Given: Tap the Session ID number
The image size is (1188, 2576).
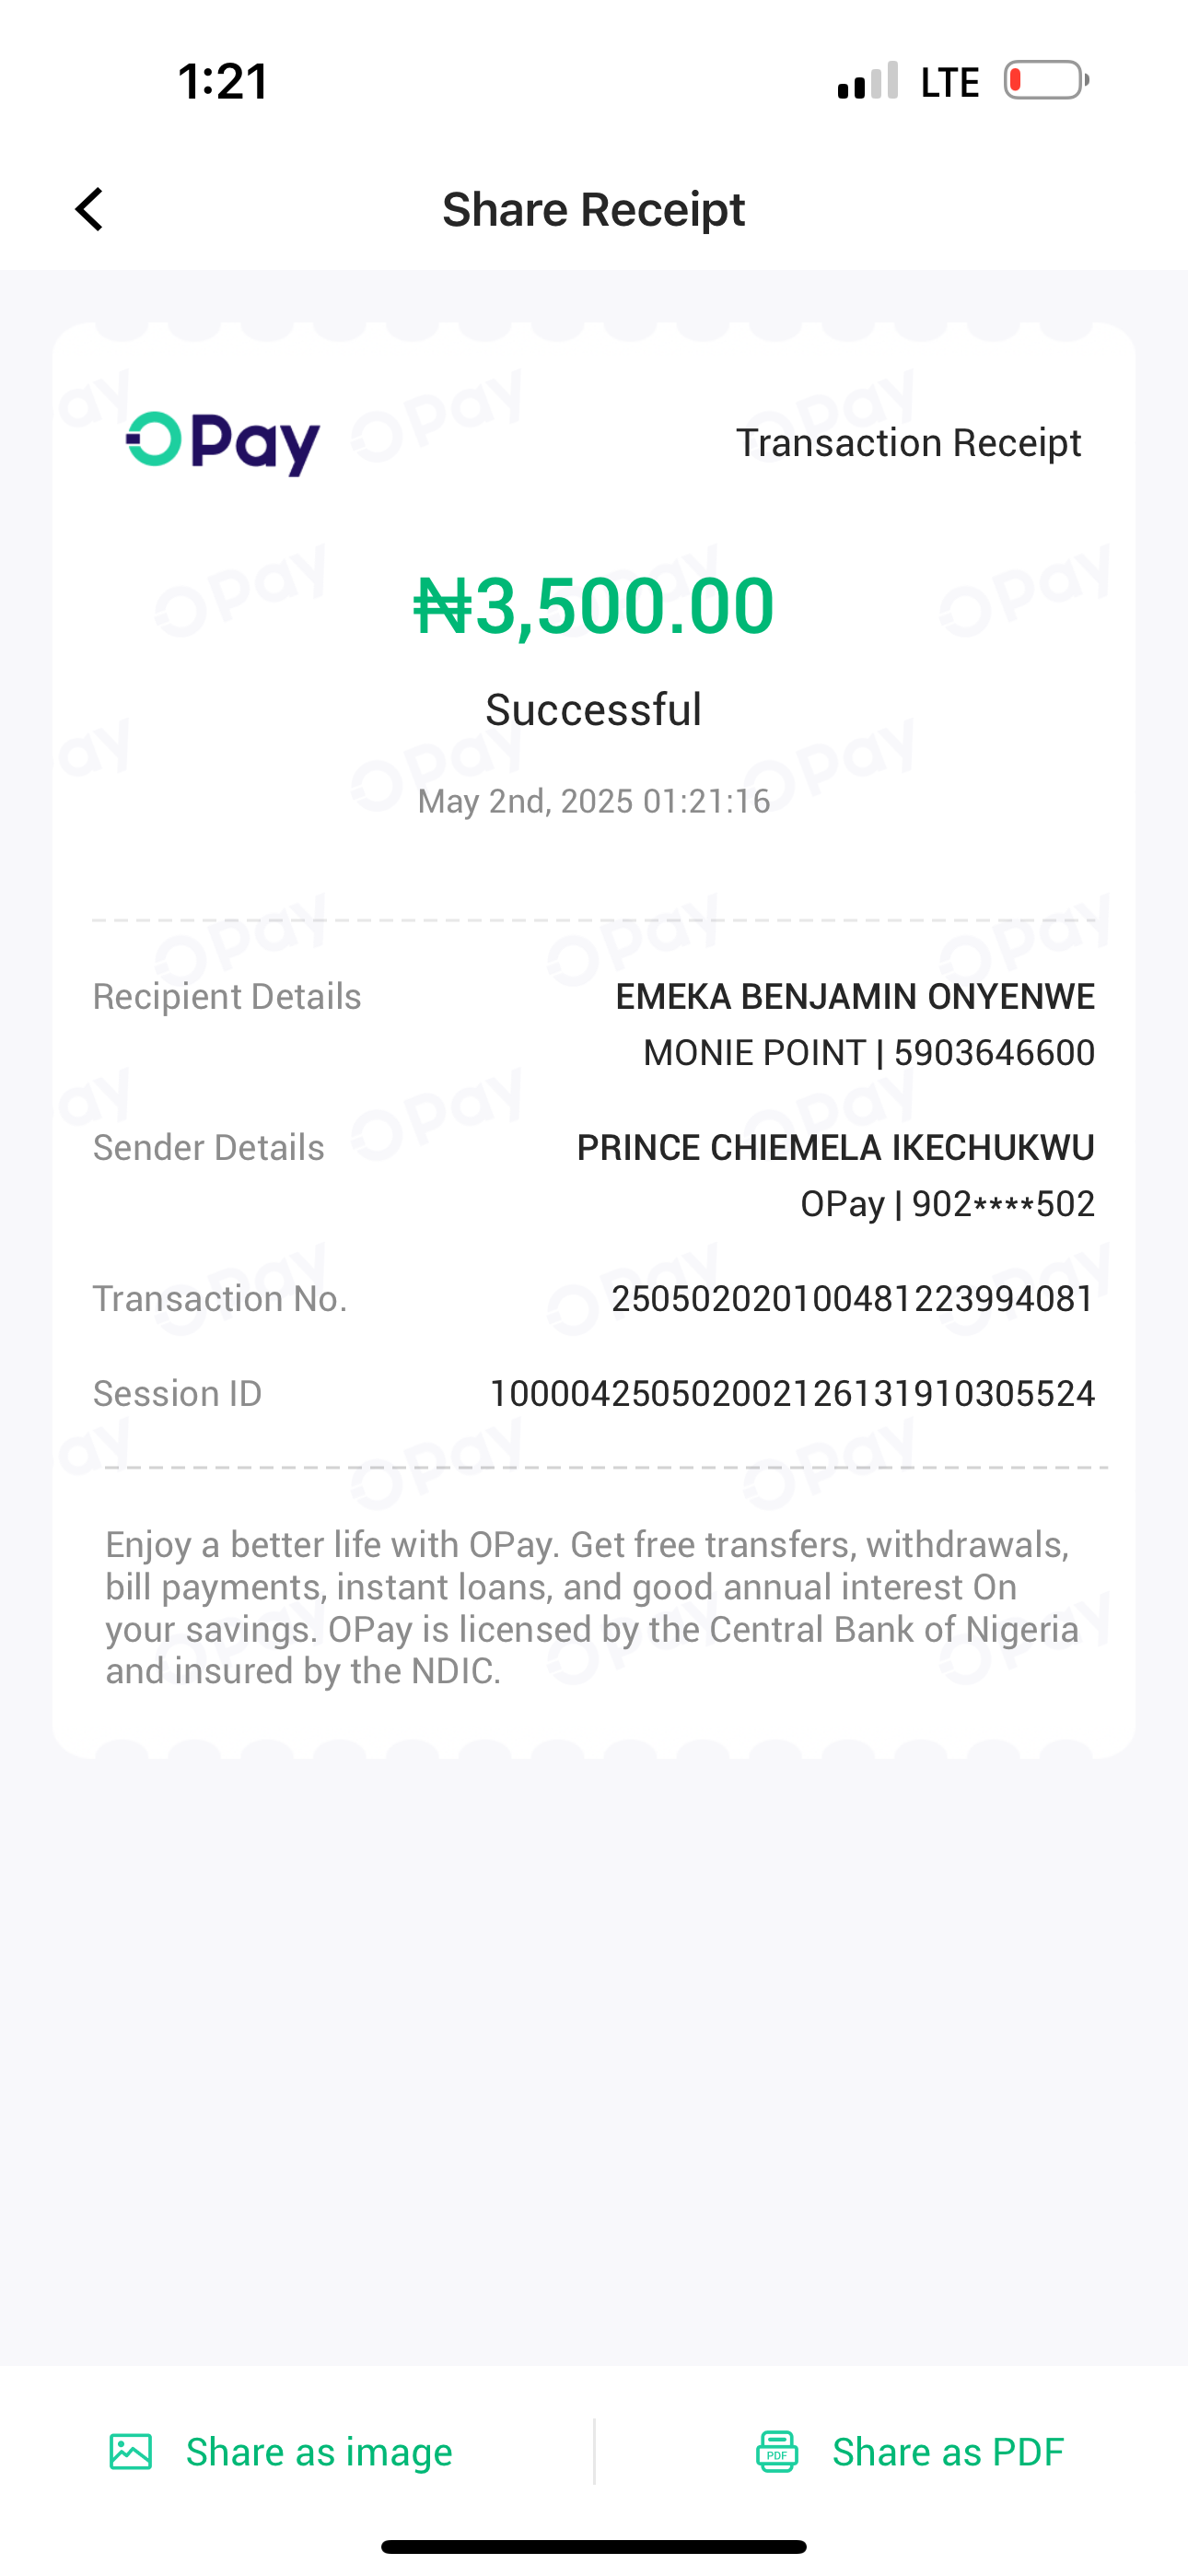Looking at the screenshot, I should coord(792,1394).
